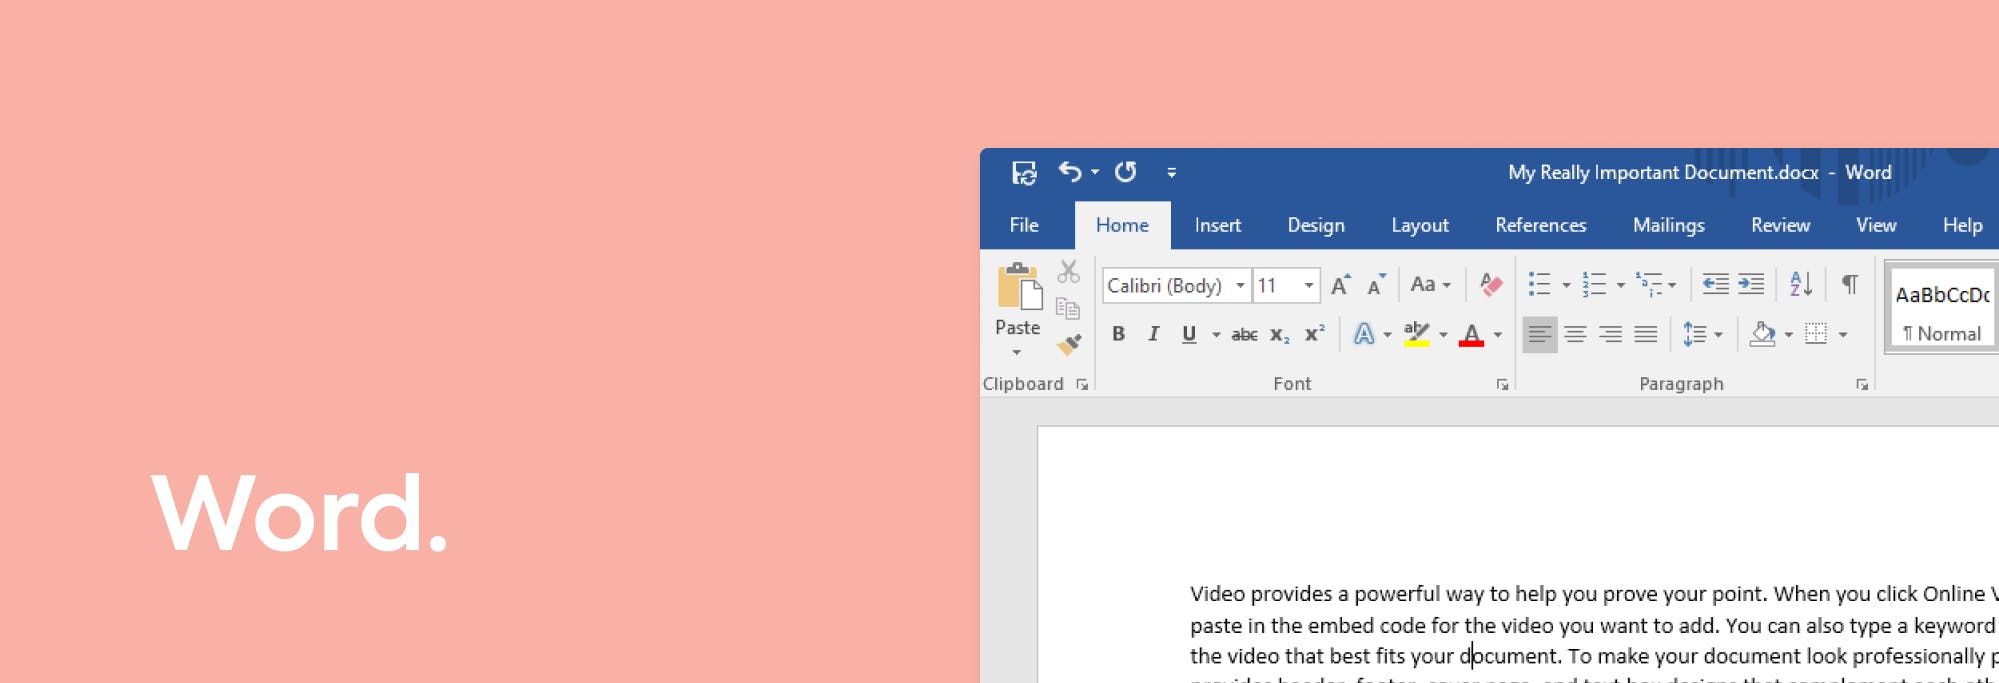Click the Format Painter brush icon
The width and height of the screenshot is (1999, 683).
[1069, 345]
